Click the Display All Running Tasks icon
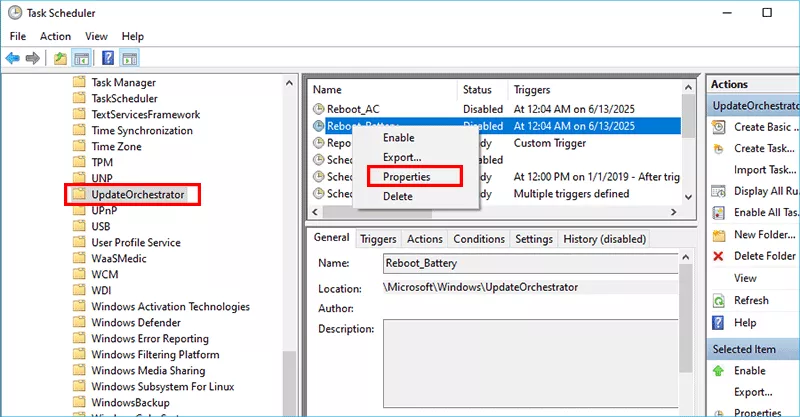 click(718, 191)
